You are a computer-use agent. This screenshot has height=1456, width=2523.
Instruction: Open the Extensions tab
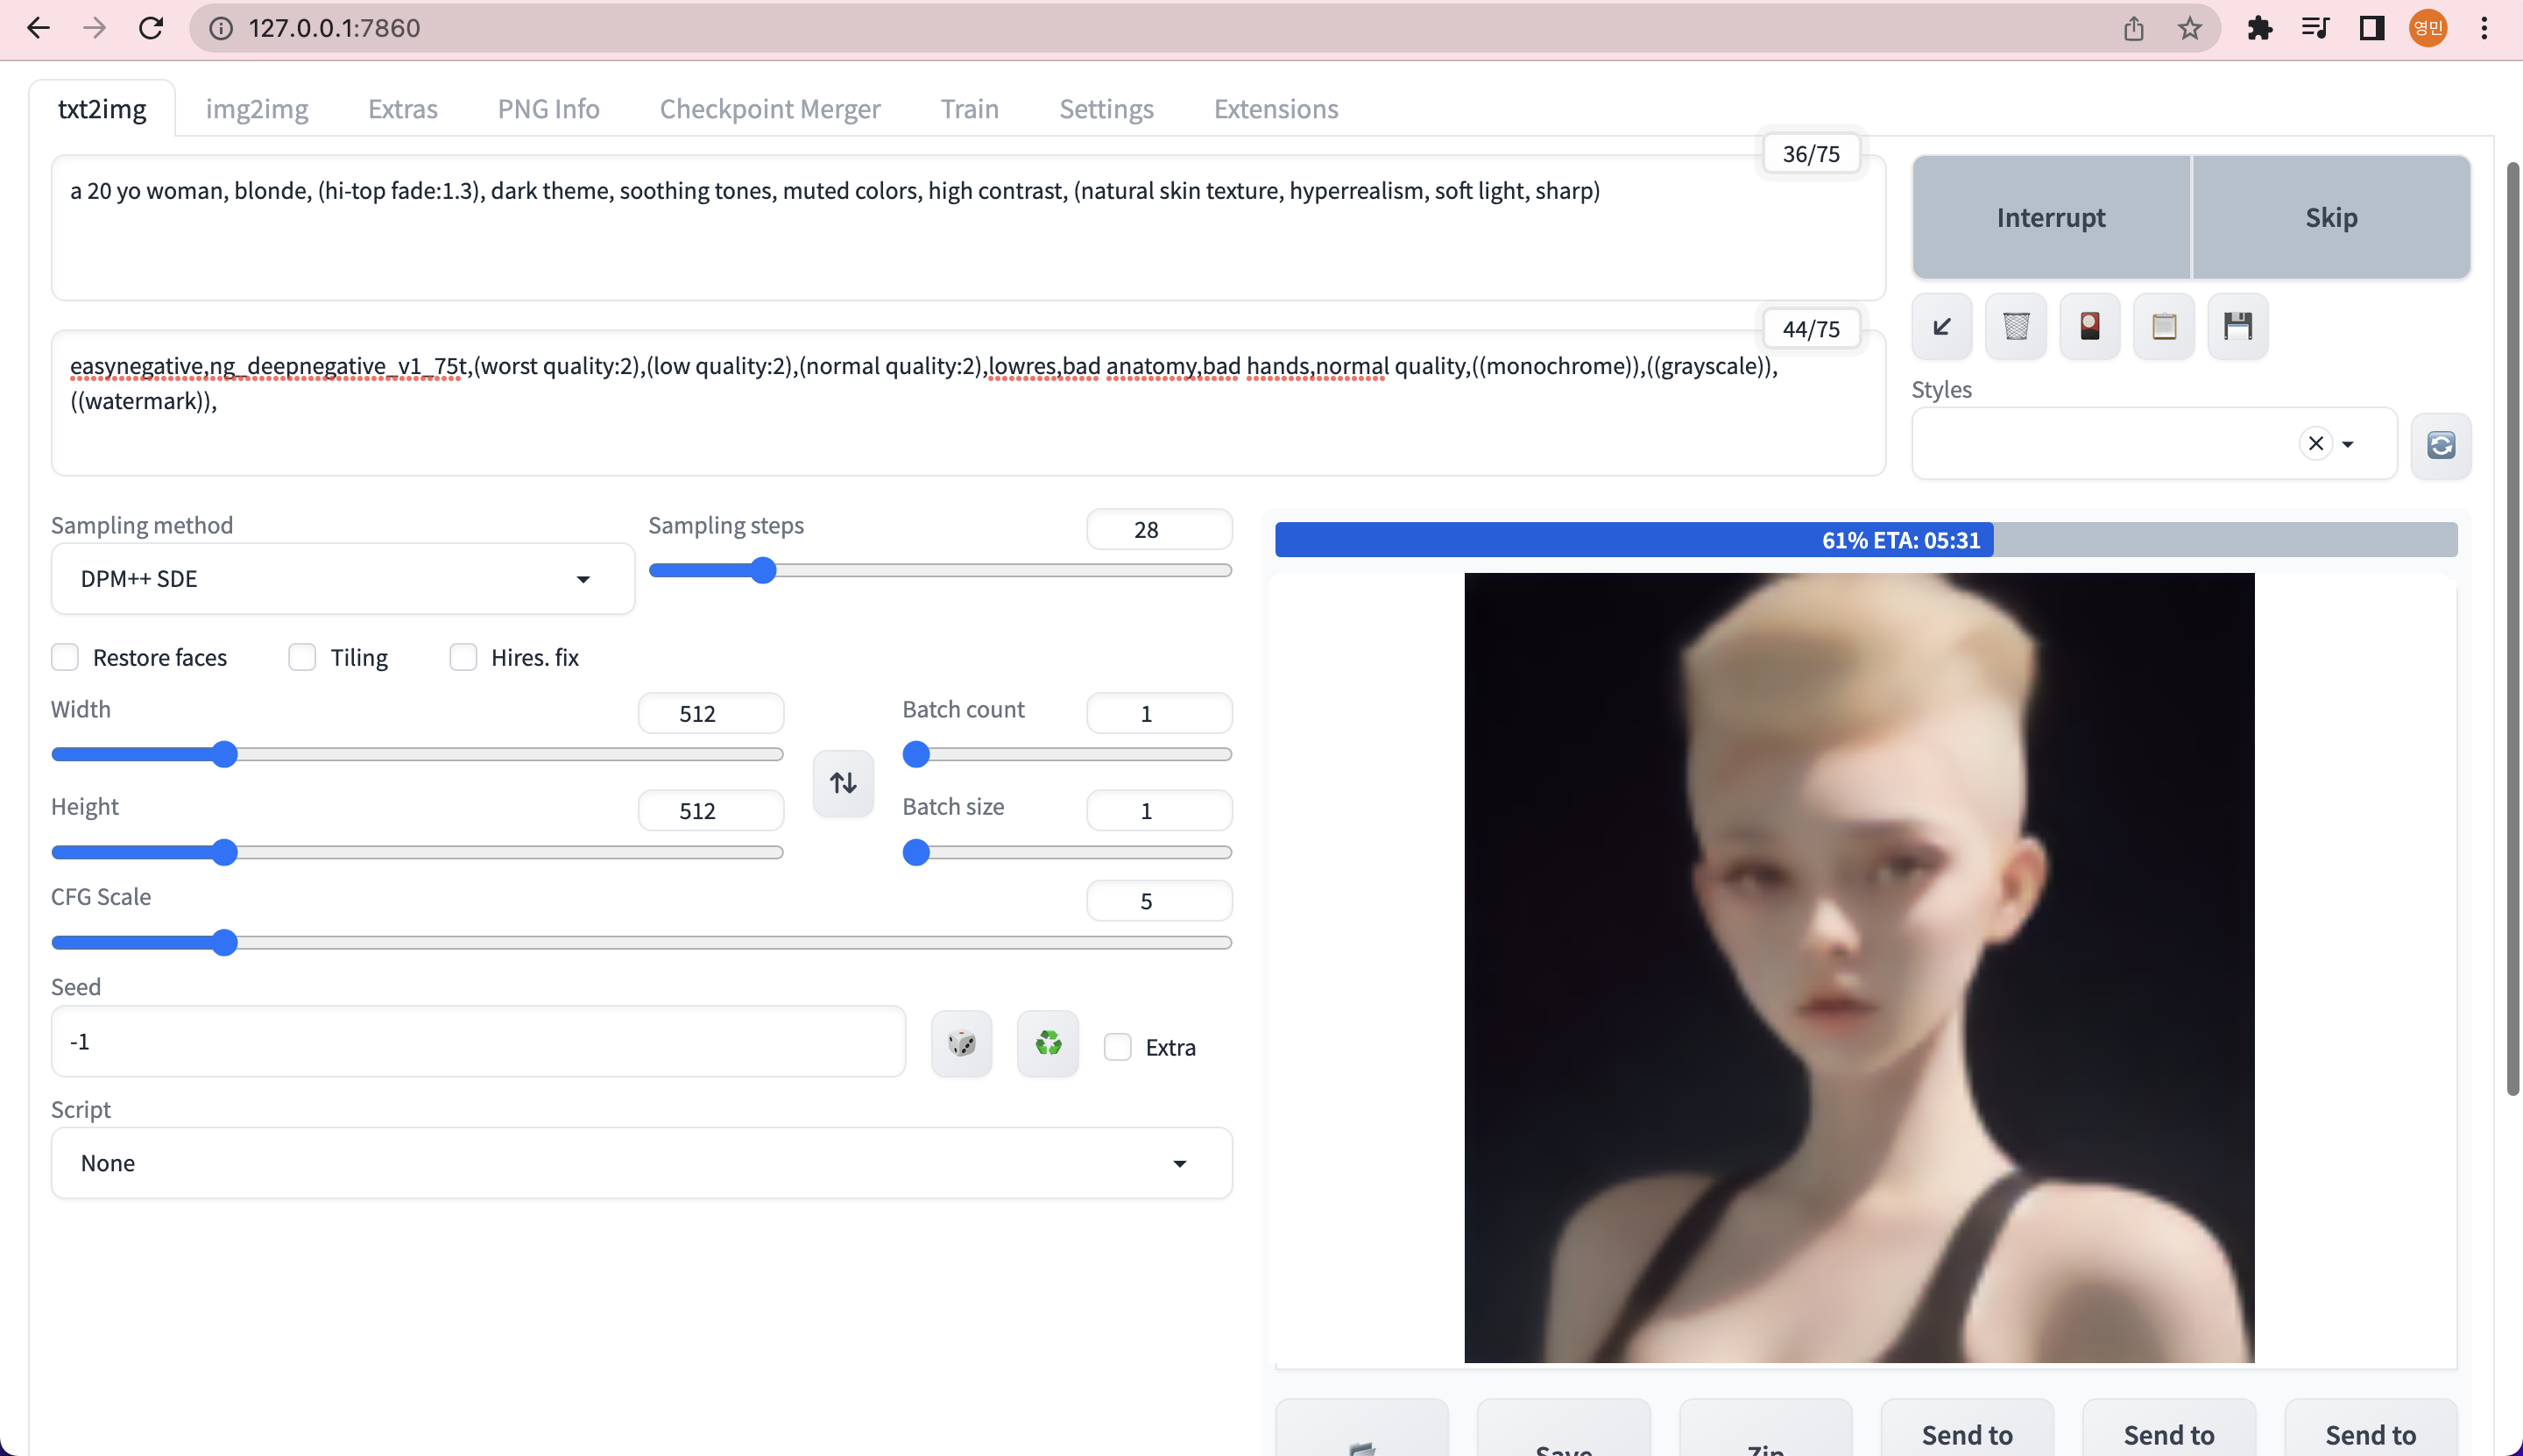[1275, 109]
